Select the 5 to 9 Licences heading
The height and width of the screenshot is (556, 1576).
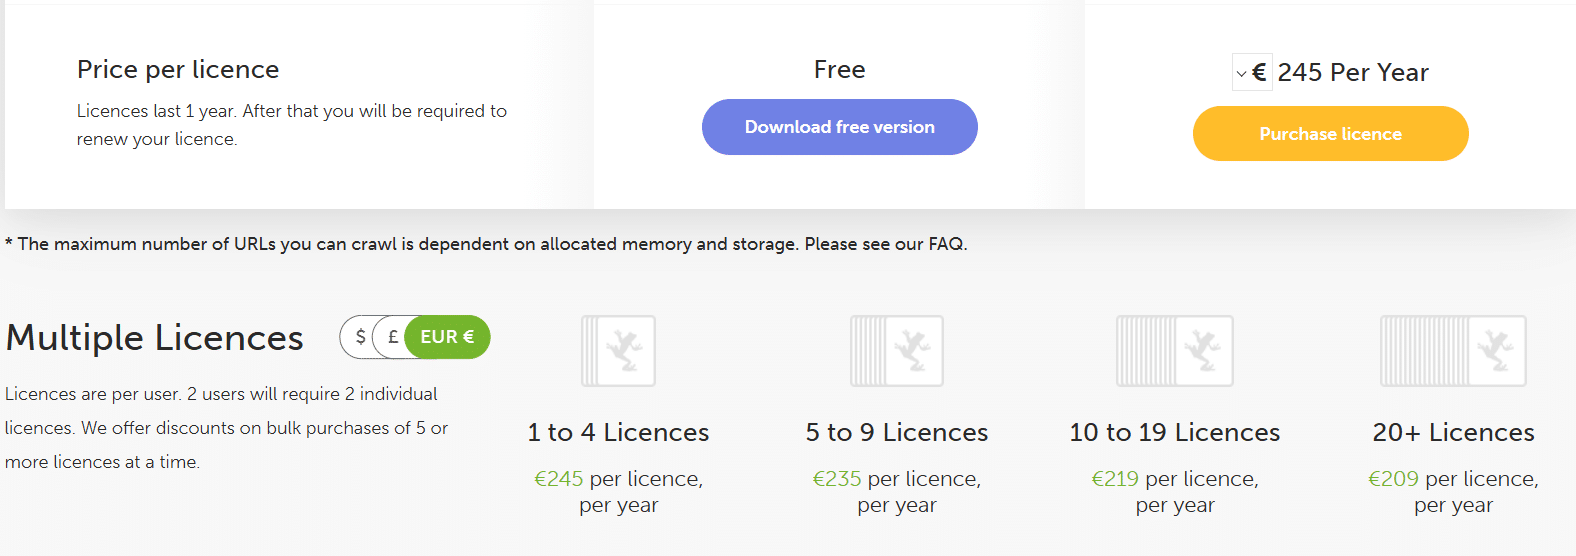click(x=897, y=432)
